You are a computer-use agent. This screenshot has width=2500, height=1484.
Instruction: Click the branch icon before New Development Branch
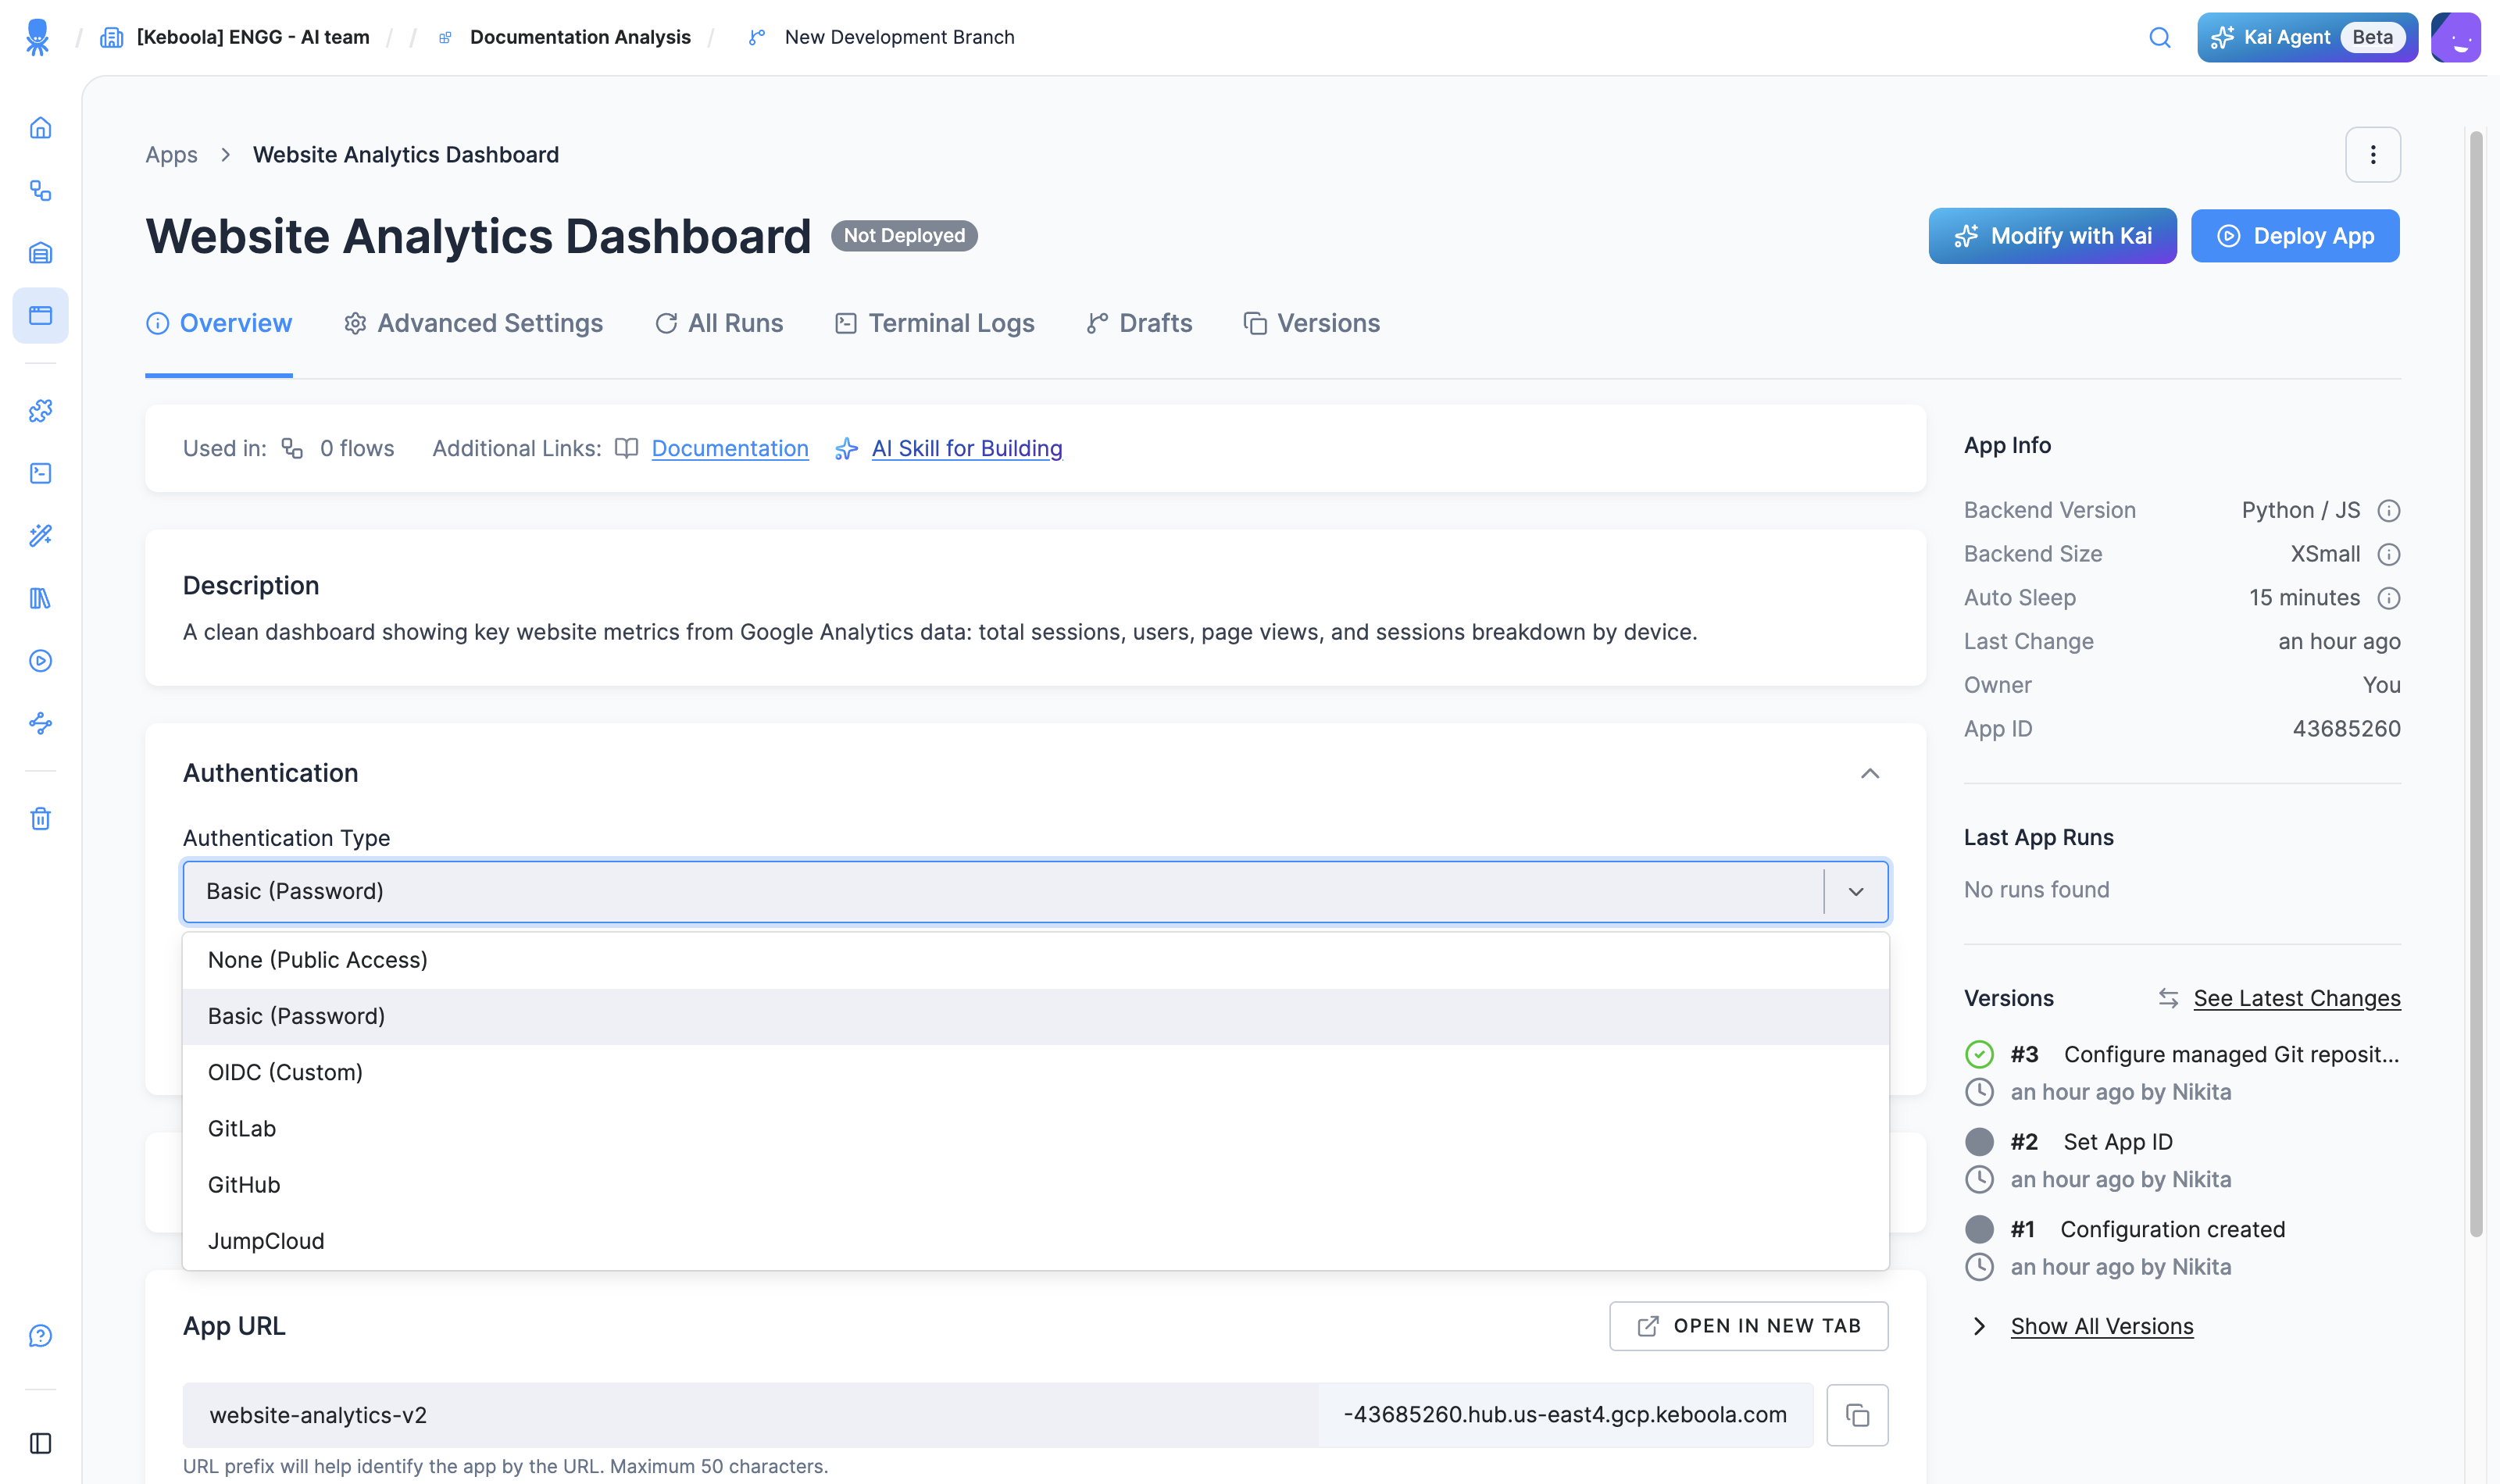757,37
